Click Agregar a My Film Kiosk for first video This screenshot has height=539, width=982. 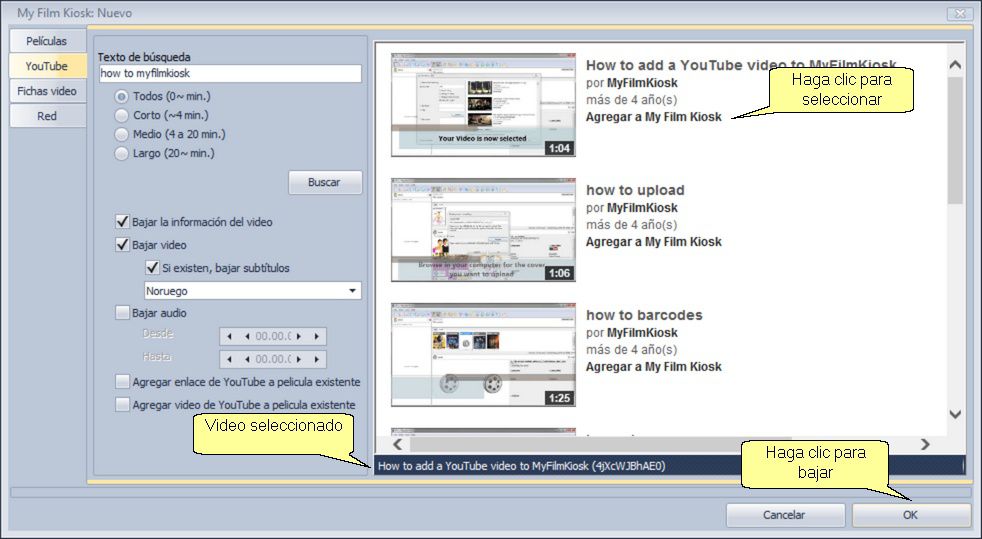click(654, 117)
